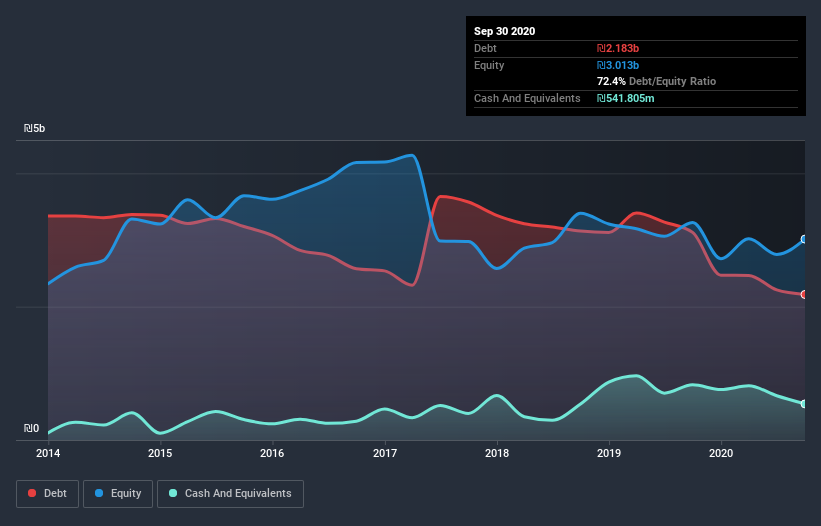The width and height of the screenshot is (821, 526).
Task: Click the Equity row label in tooltip
Action: click(489, 65)
